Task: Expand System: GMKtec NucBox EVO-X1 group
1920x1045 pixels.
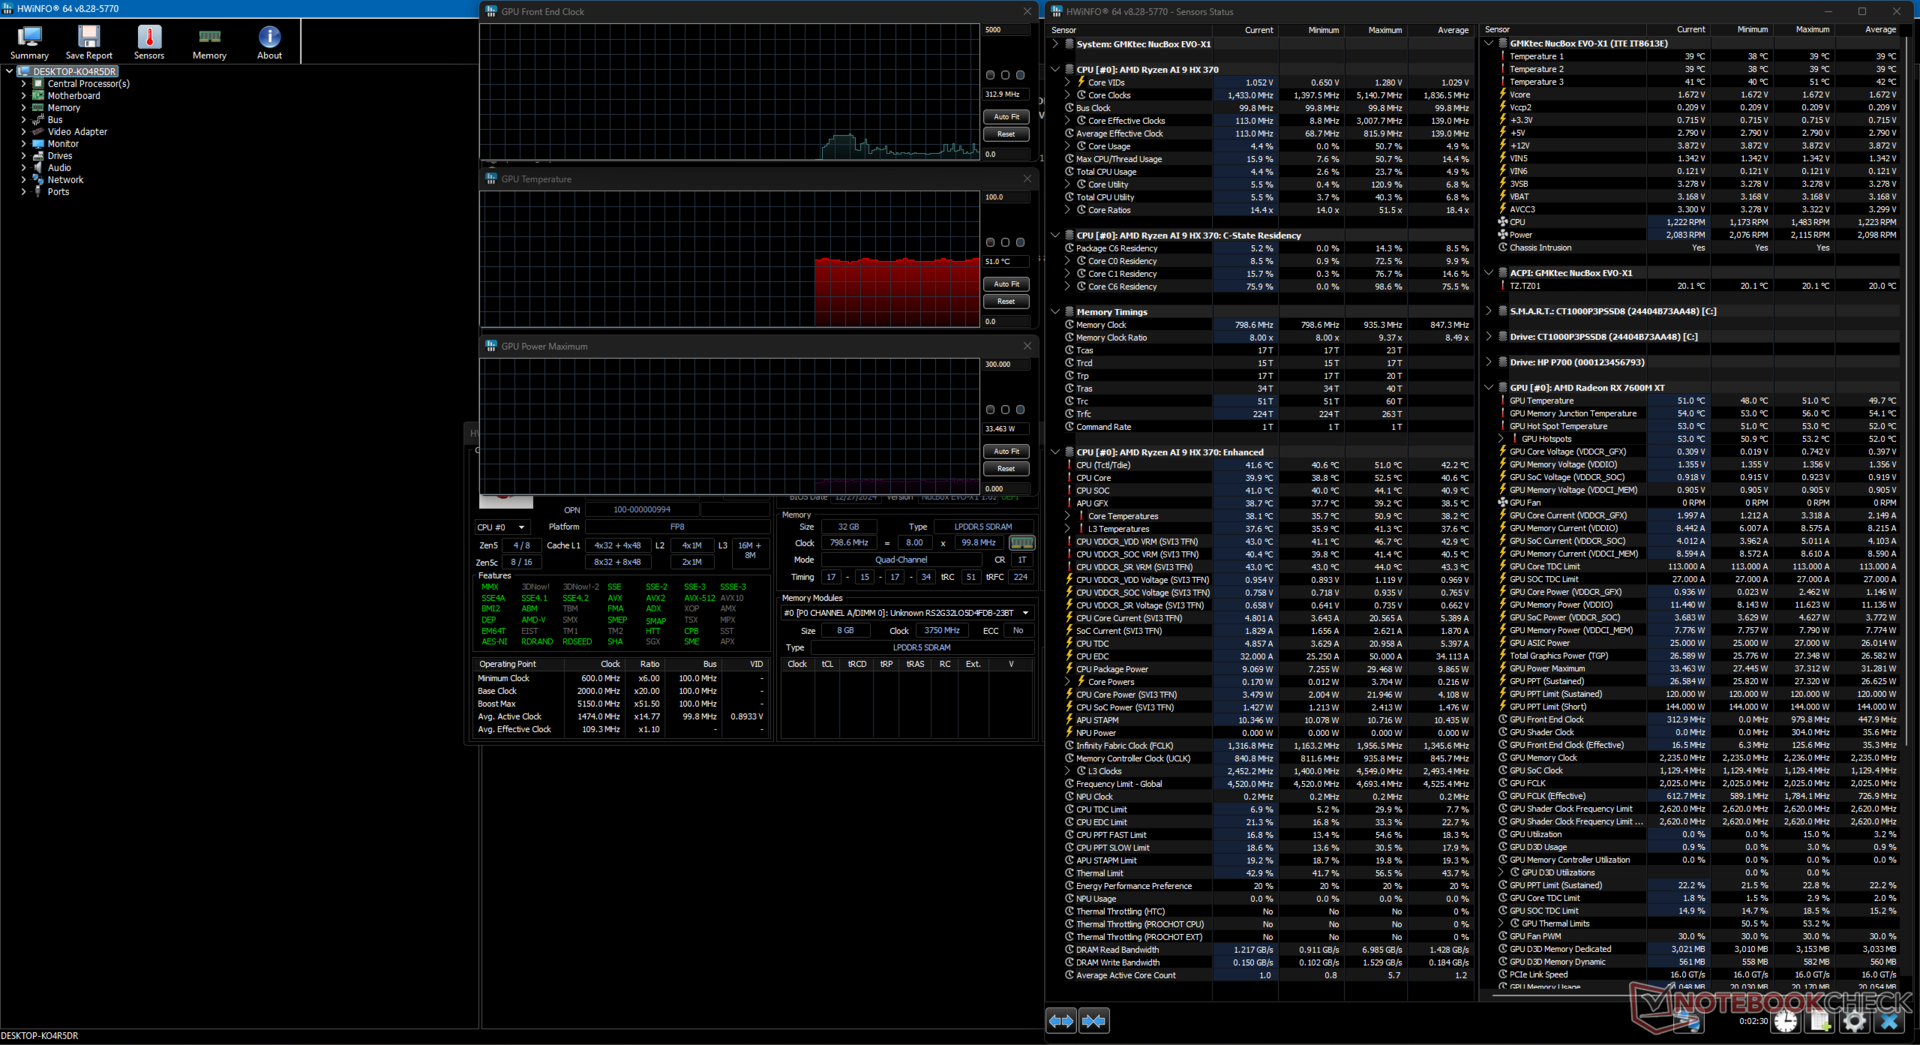Action: 1055,44
